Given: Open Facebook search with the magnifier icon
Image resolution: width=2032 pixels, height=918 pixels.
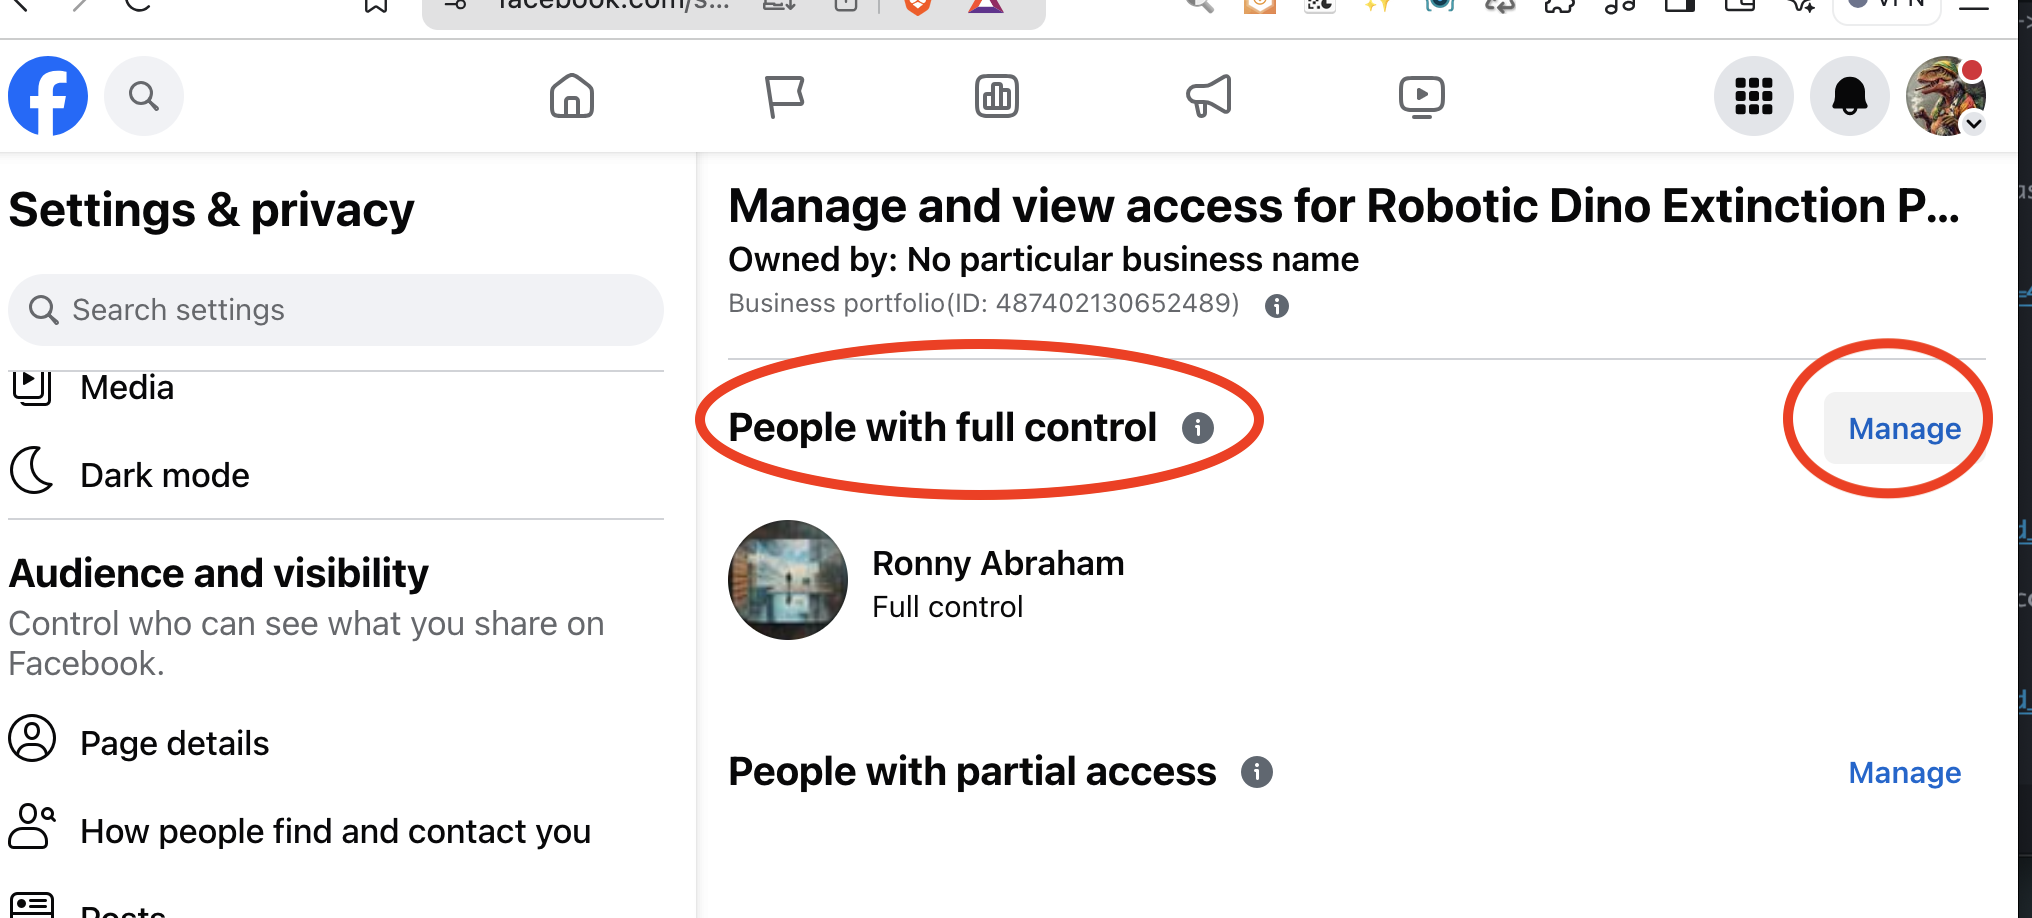Looking at the screenshot, I should (143, 96).
